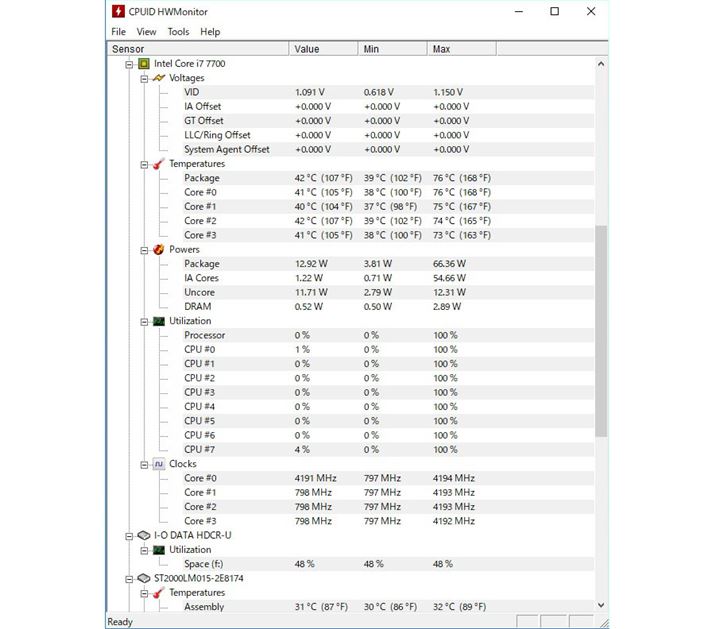
Task: Collapse the Intel Core i7 7700 tree node
Action: point(129,64)
